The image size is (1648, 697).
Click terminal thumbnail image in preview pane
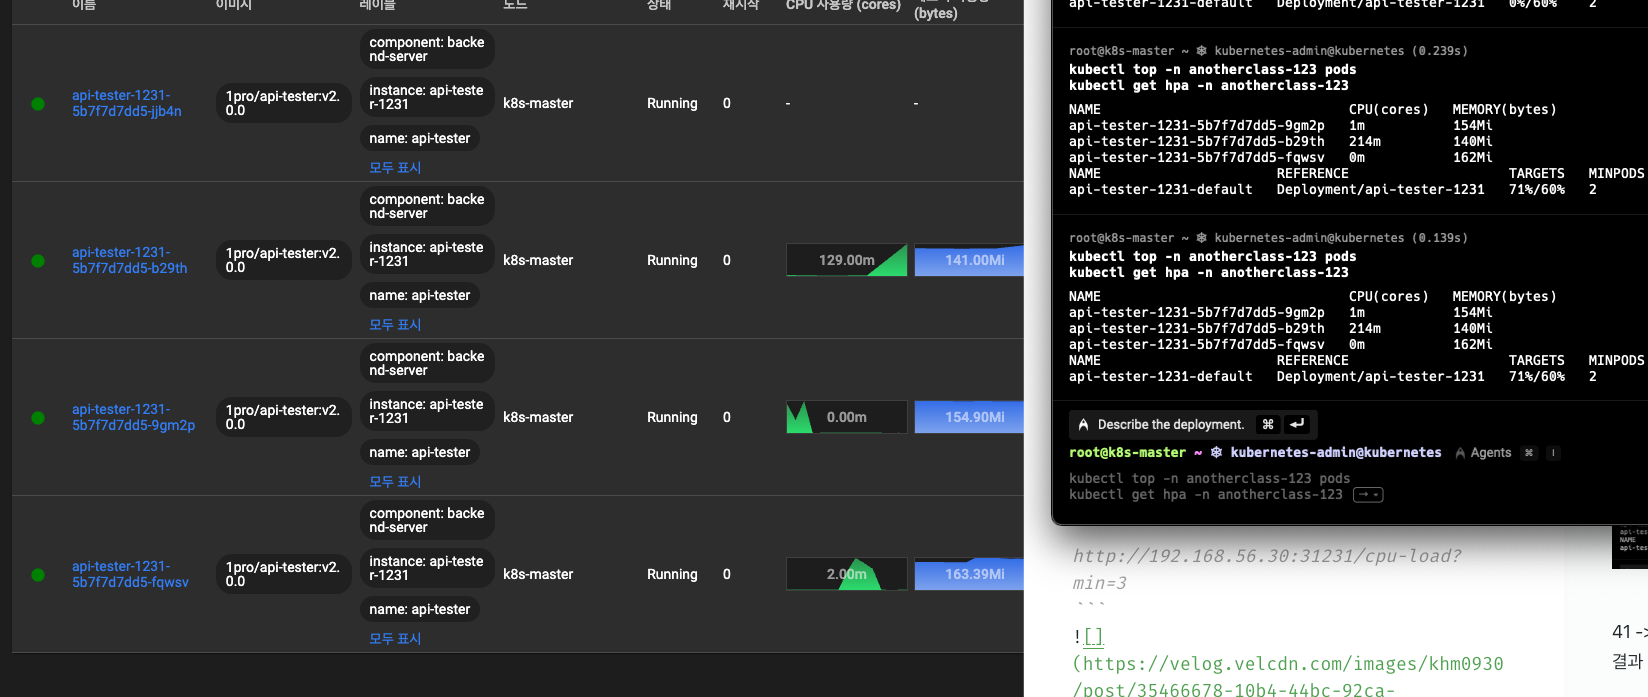1631,547
